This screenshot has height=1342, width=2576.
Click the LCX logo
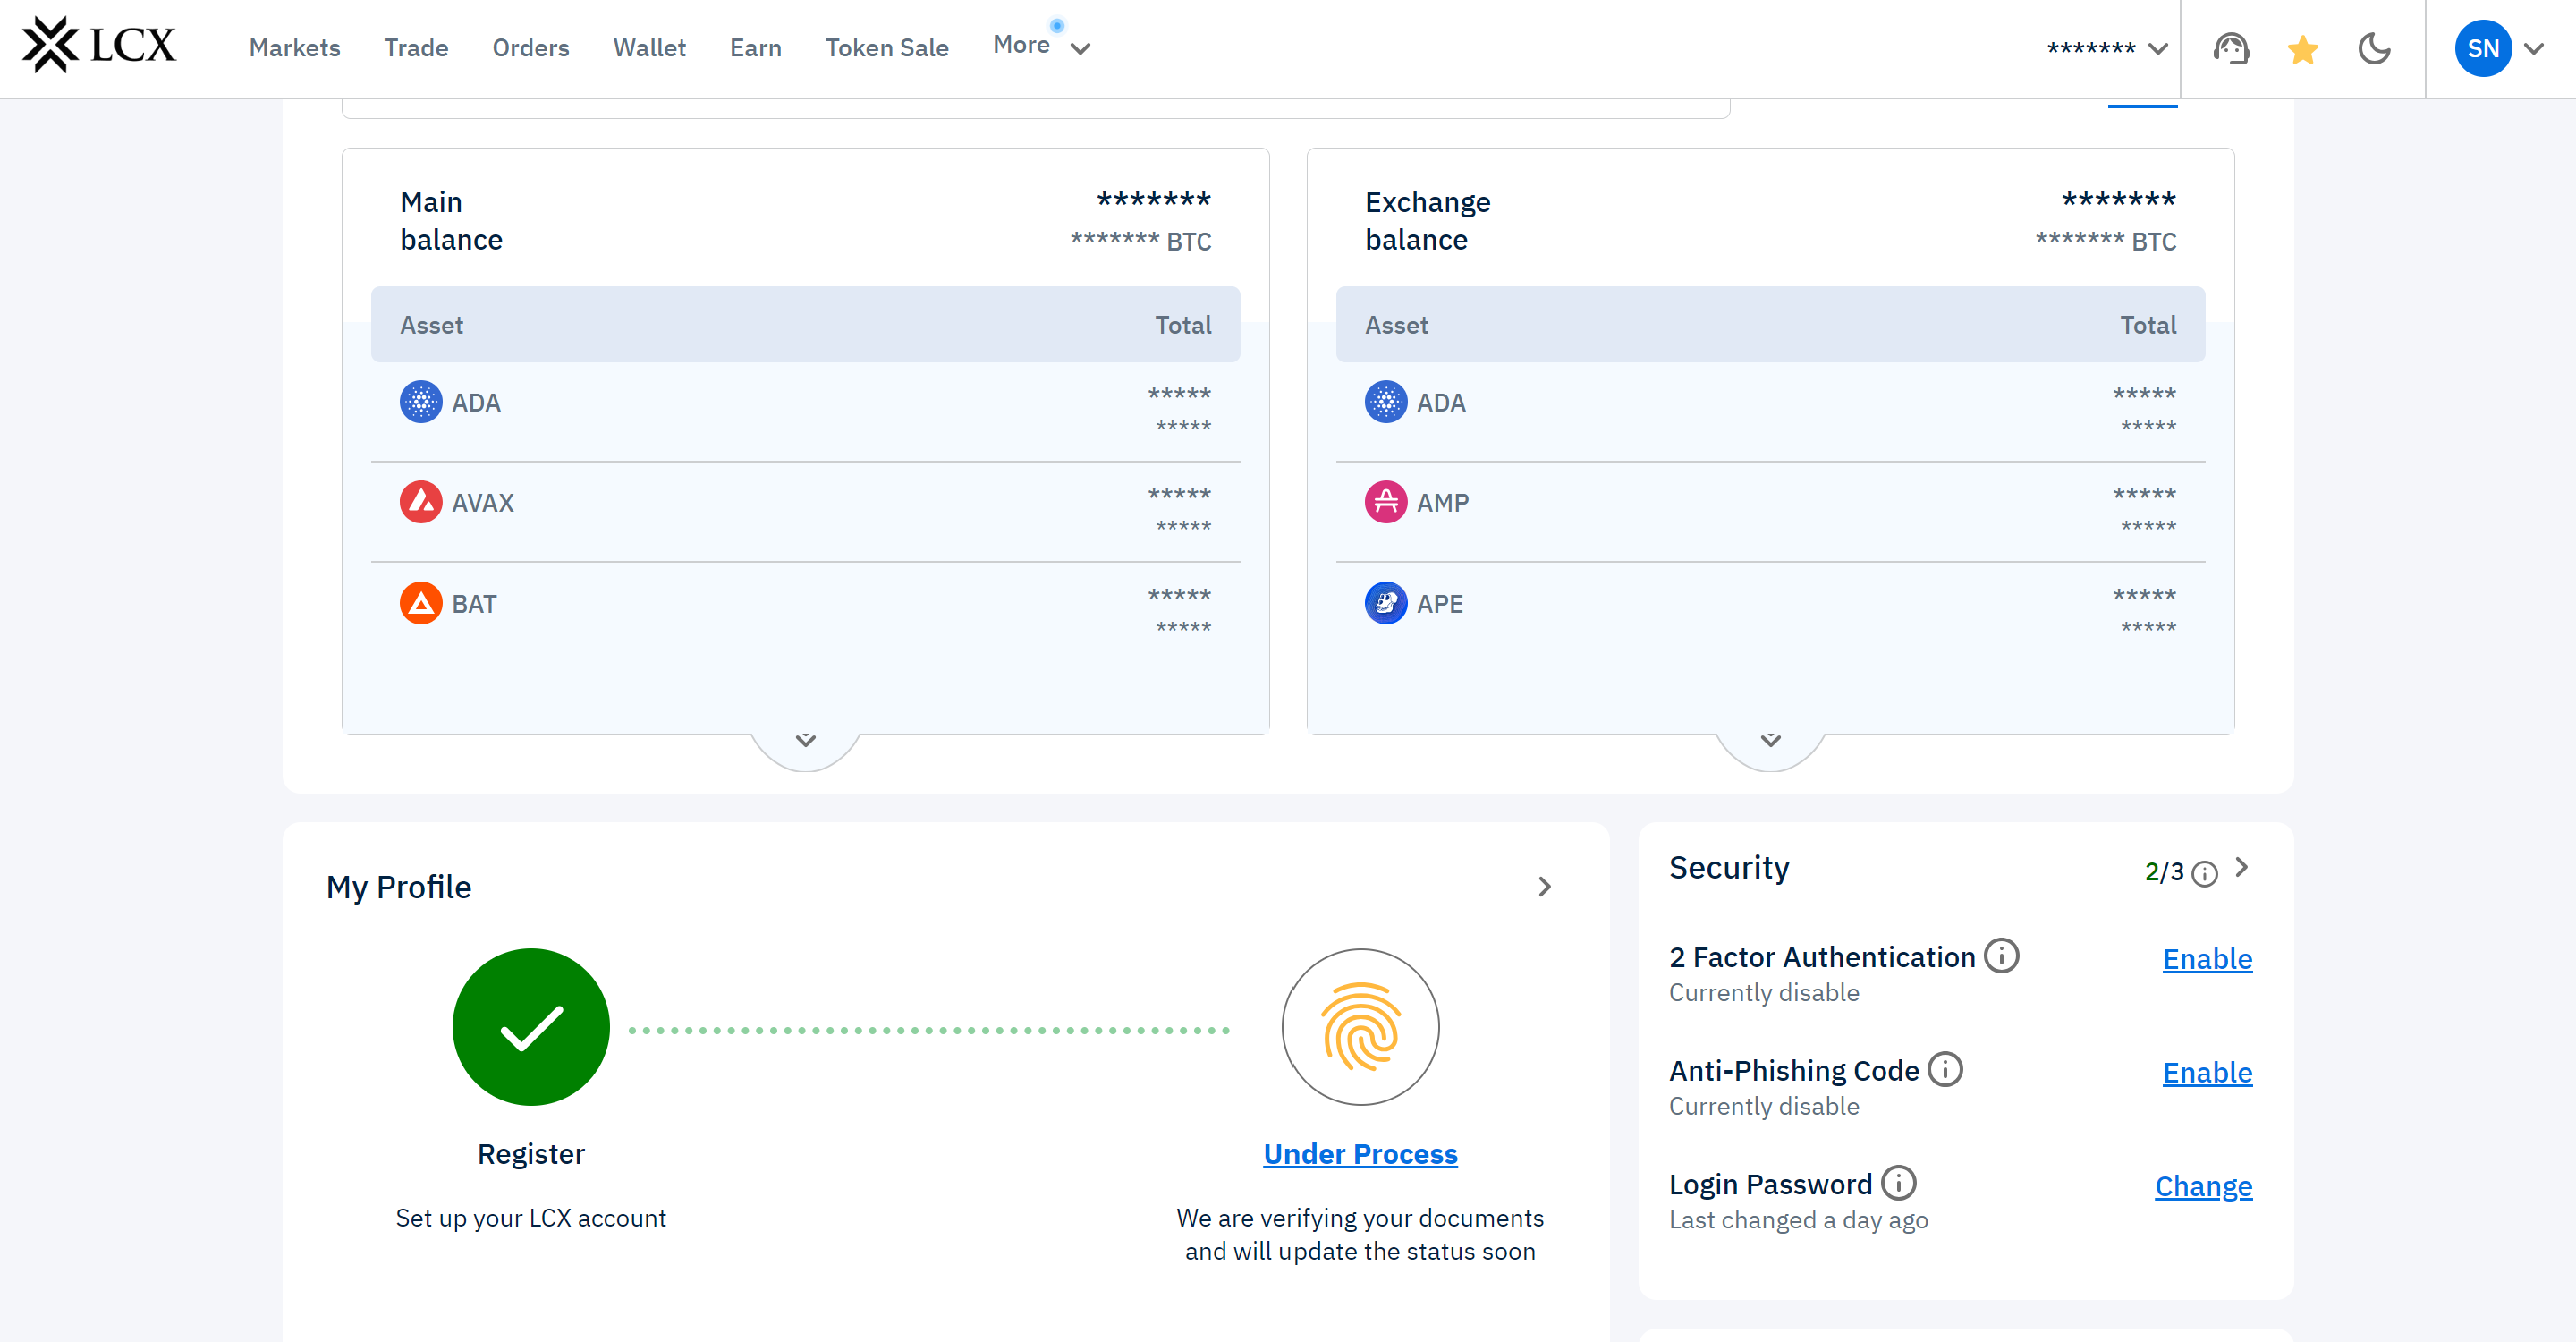click(99, 46)
